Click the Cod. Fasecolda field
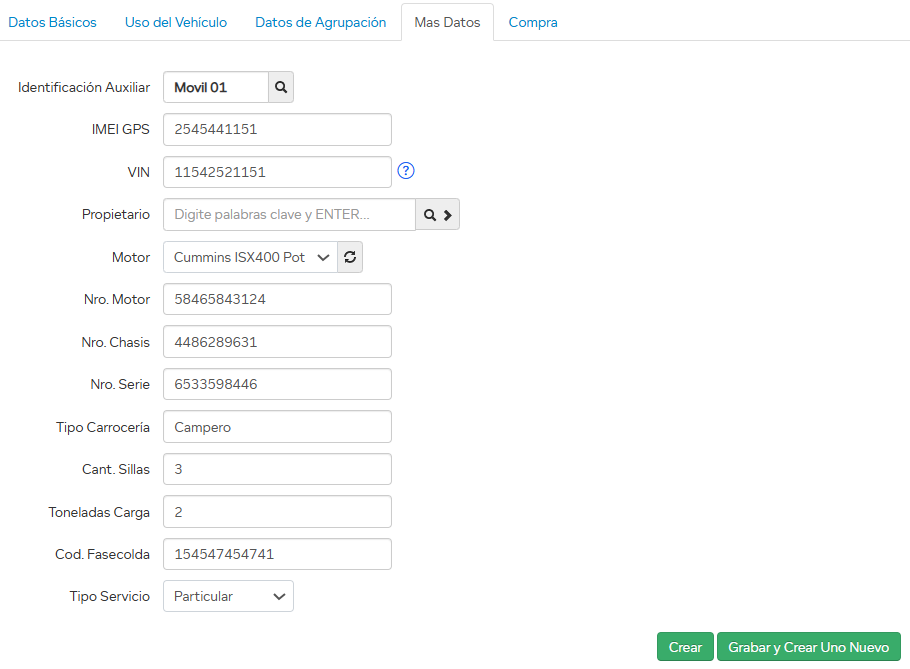This screenshot has width=910, height=669. click(x=277, y=554)
